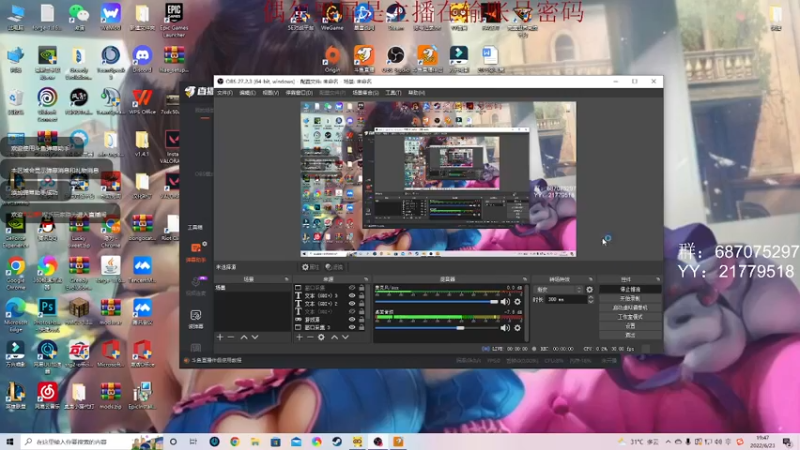Adjust the Desktop Audio volume slider
This screenshot has height=450, width=800.
[x=437, y=328]
